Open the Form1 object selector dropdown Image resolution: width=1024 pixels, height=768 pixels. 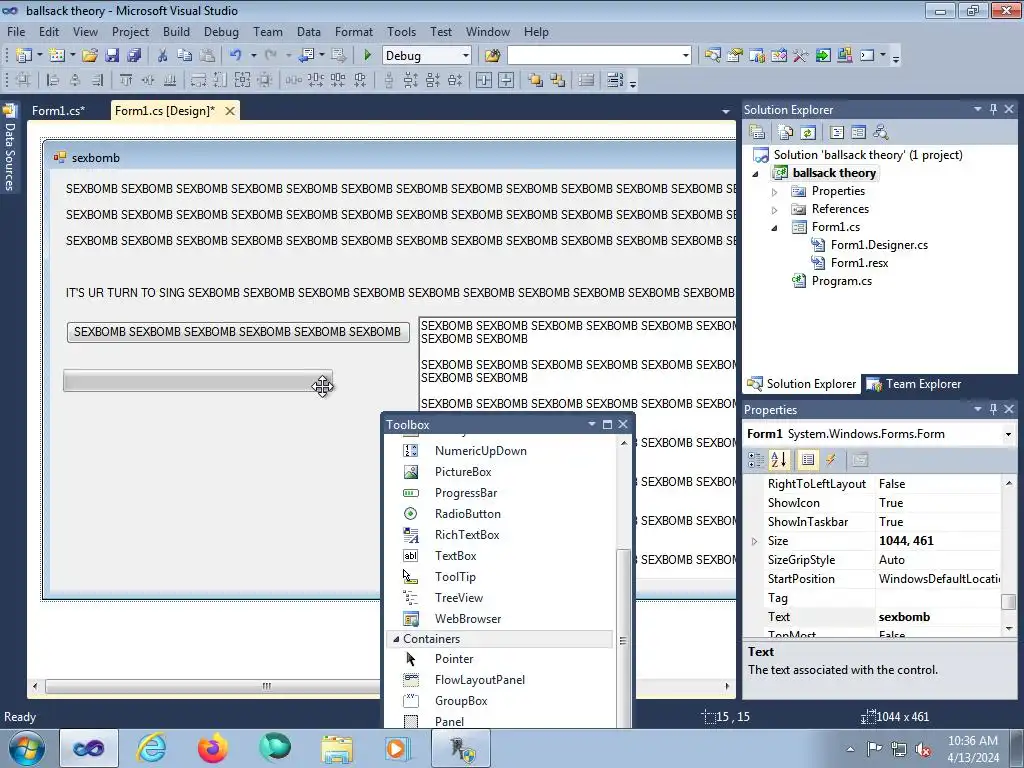[x=1008, y=434]
